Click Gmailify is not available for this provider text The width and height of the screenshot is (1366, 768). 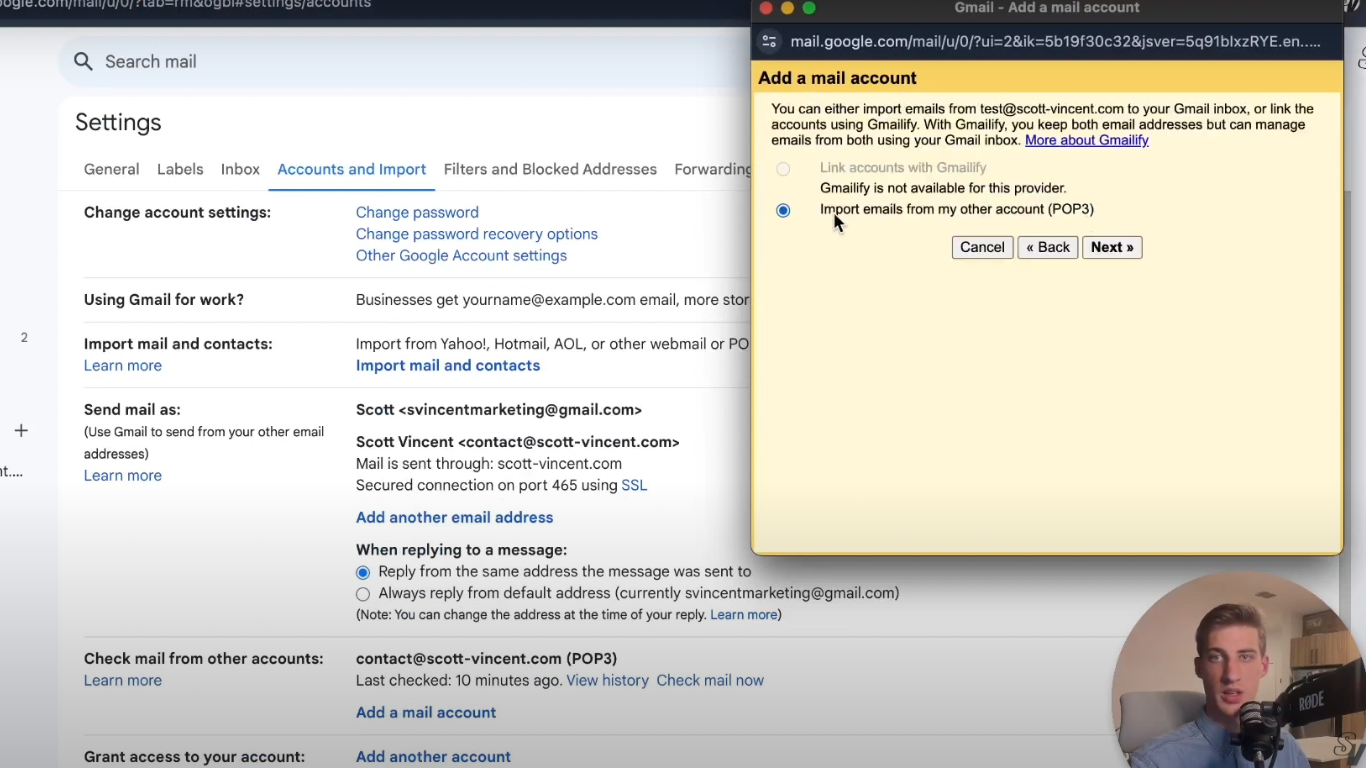[943, 188]
